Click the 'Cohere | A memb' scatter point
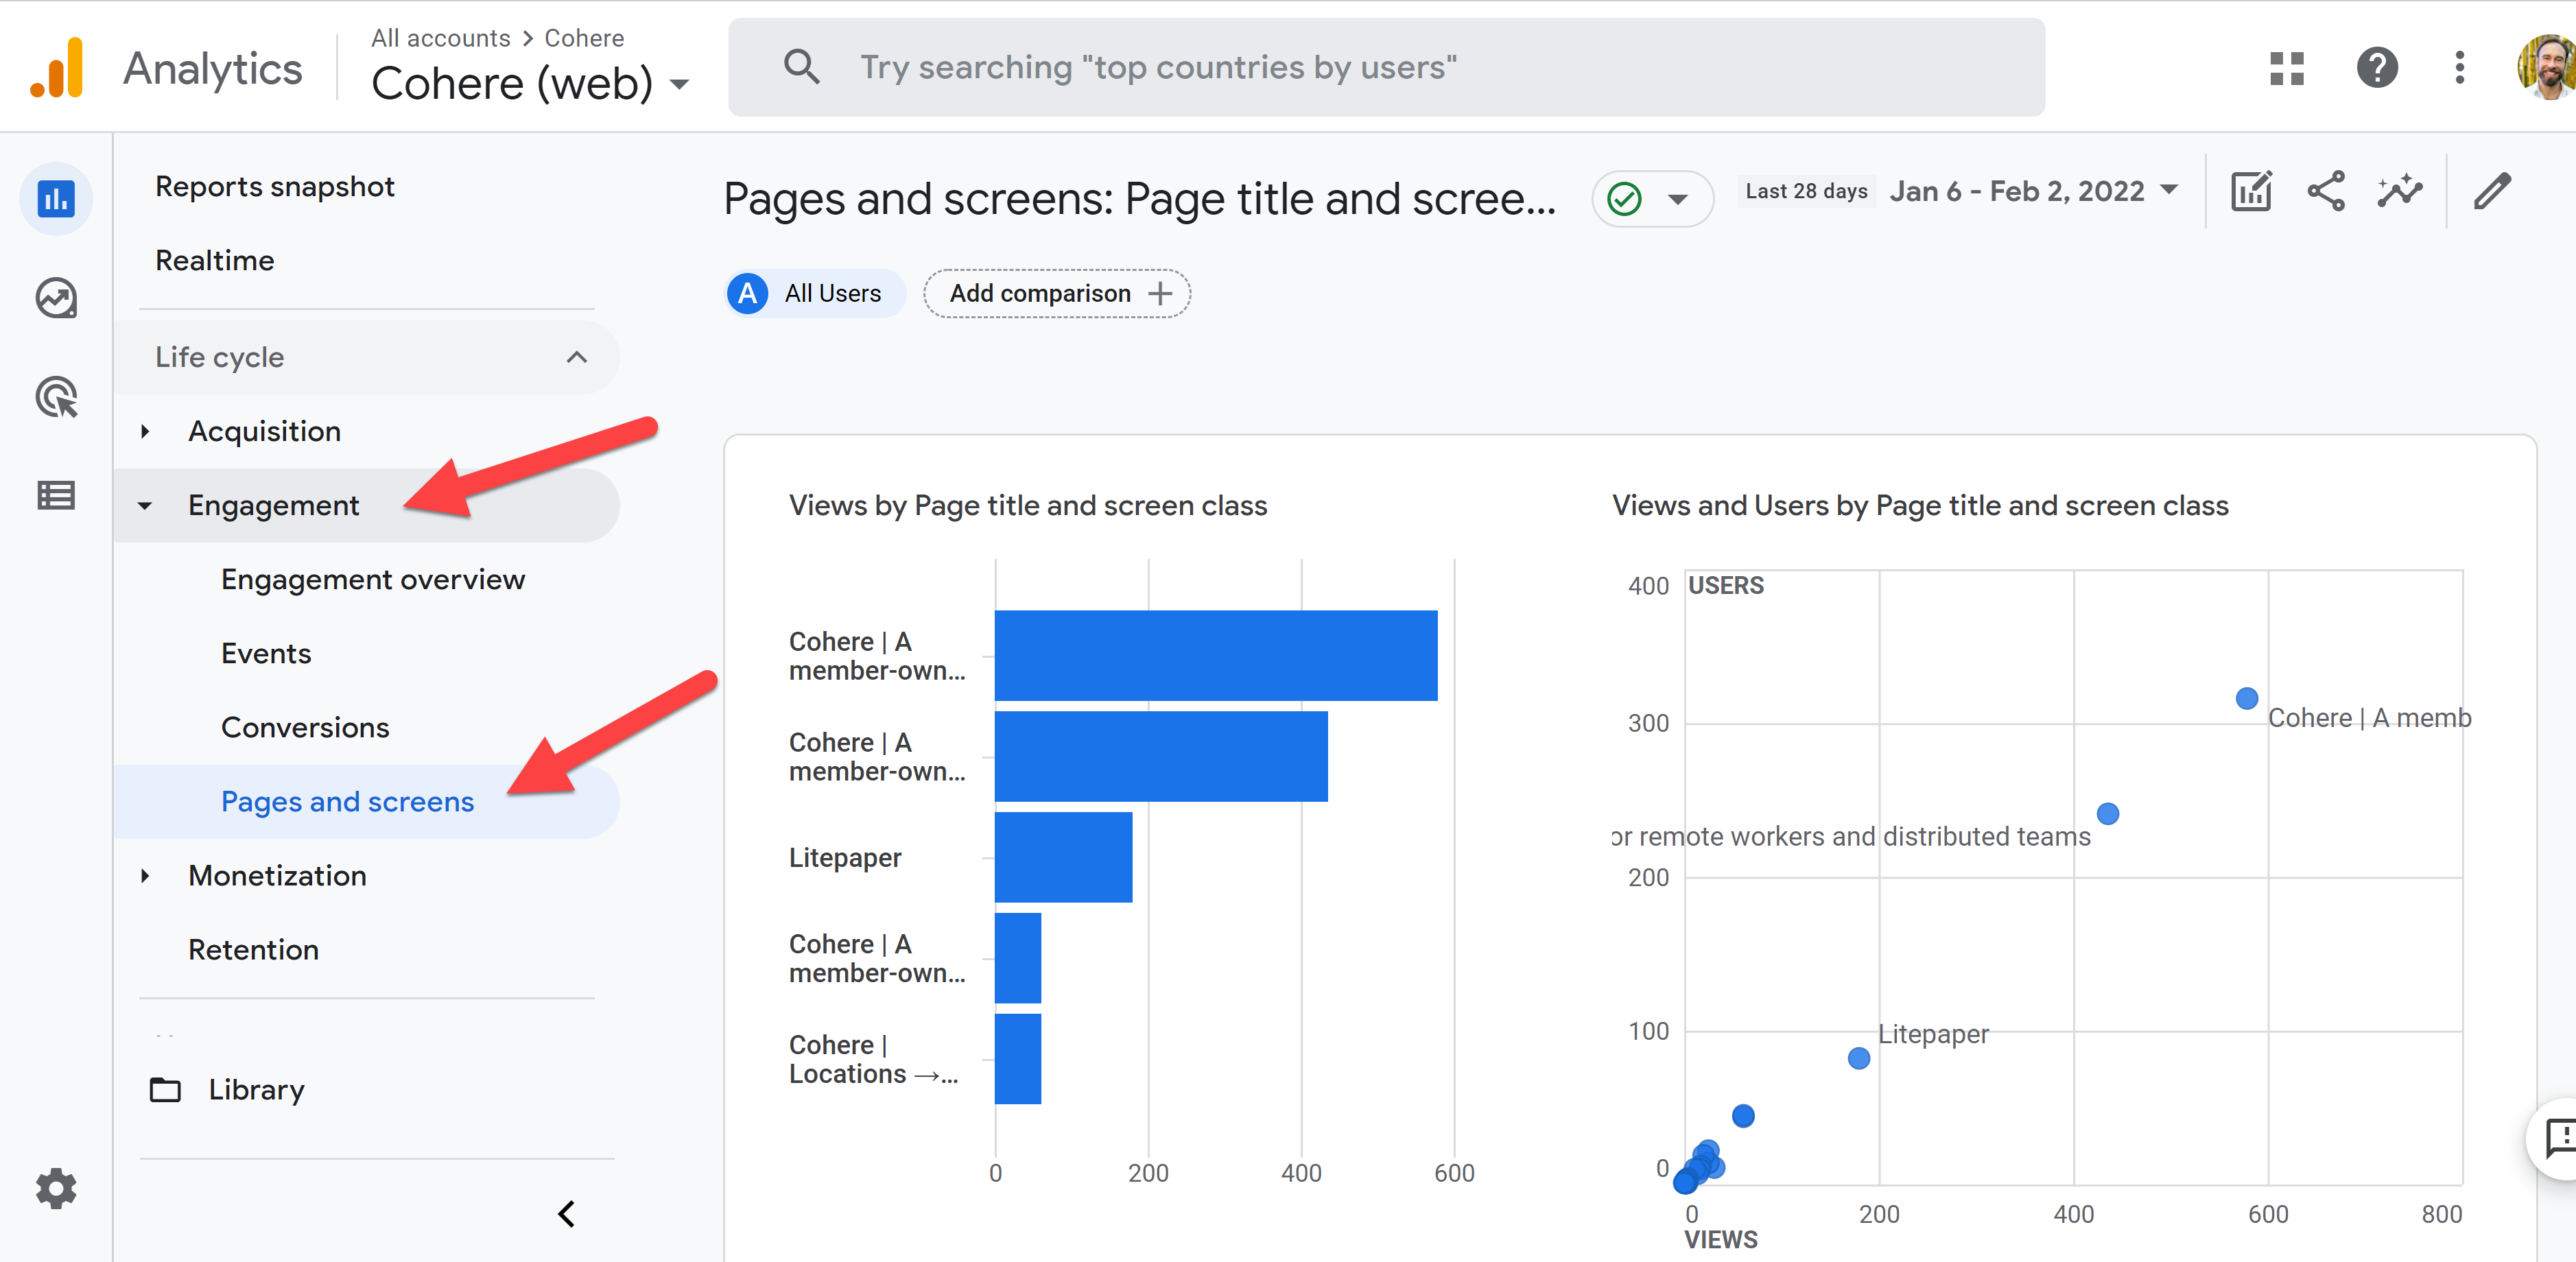 tap(2247, 698)
